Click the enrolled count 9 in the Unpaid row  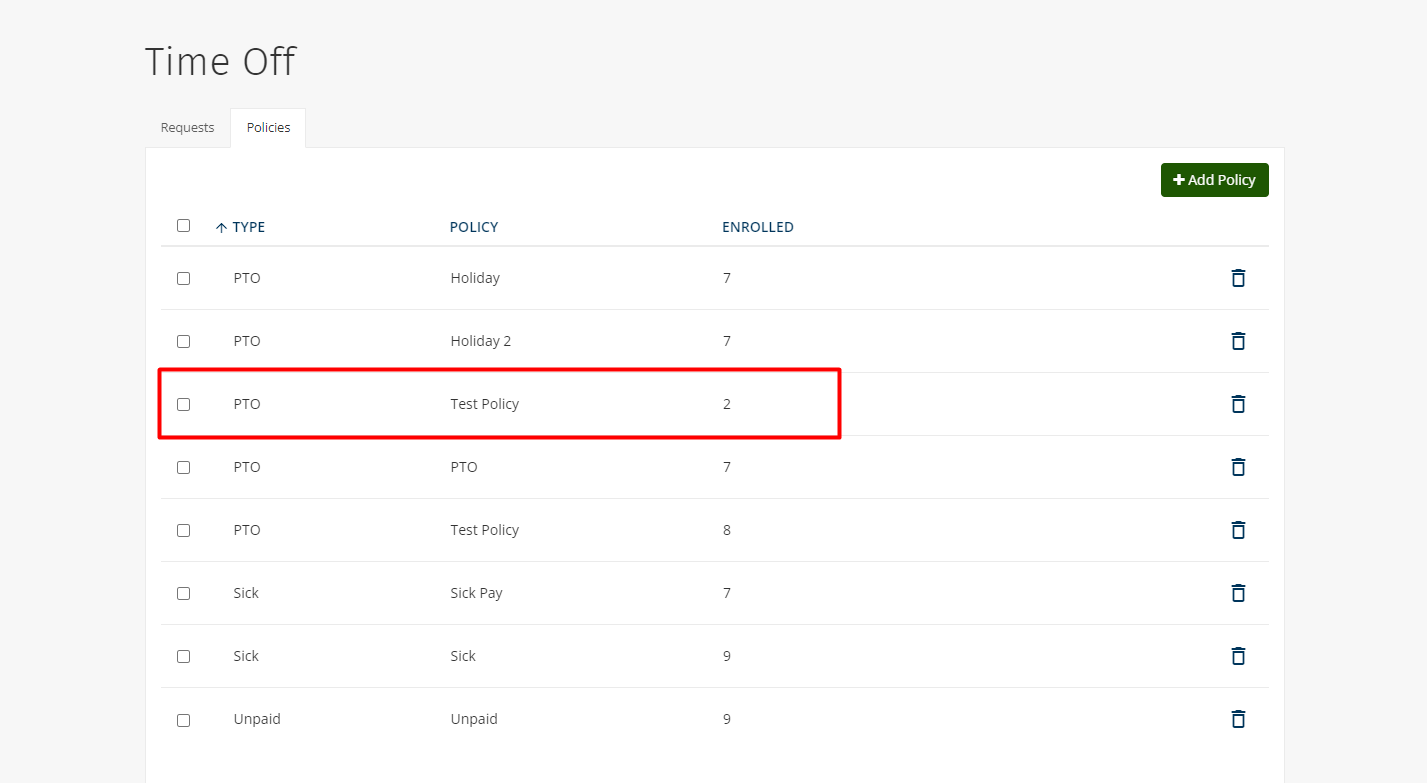(727, 719)
